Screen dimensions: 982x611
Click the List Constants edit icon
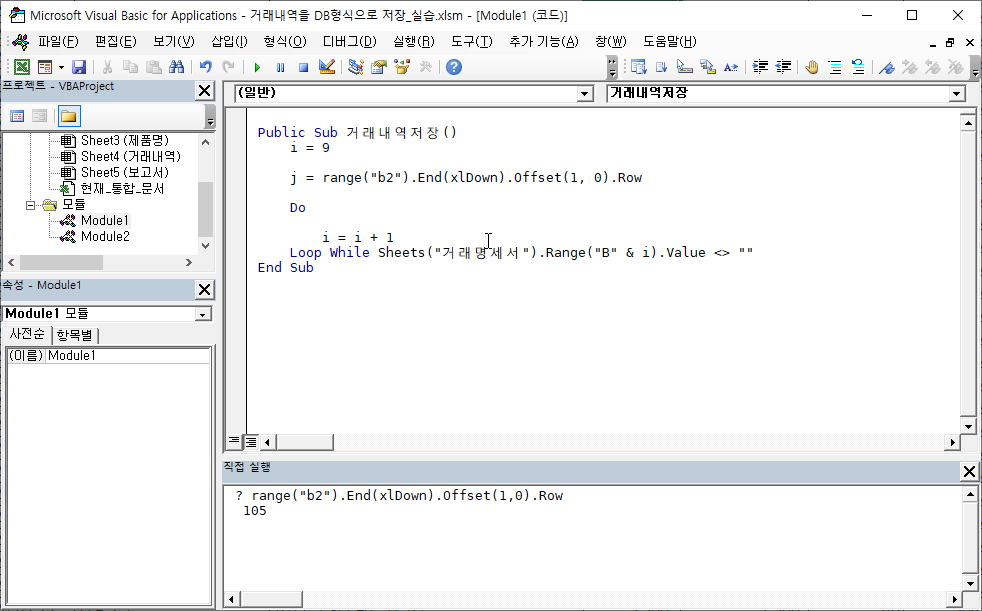point(661,67)
